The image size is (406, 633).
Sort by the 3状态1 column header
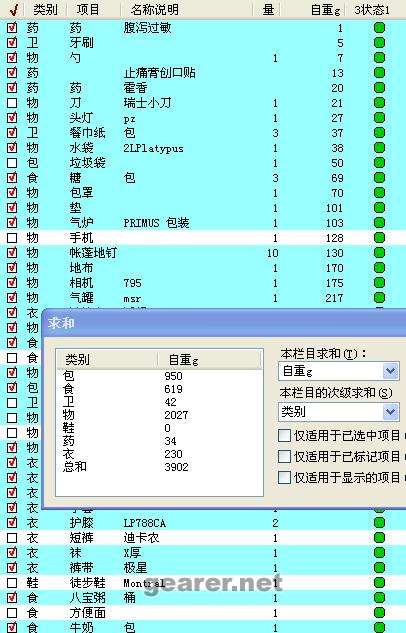point(372,9)
